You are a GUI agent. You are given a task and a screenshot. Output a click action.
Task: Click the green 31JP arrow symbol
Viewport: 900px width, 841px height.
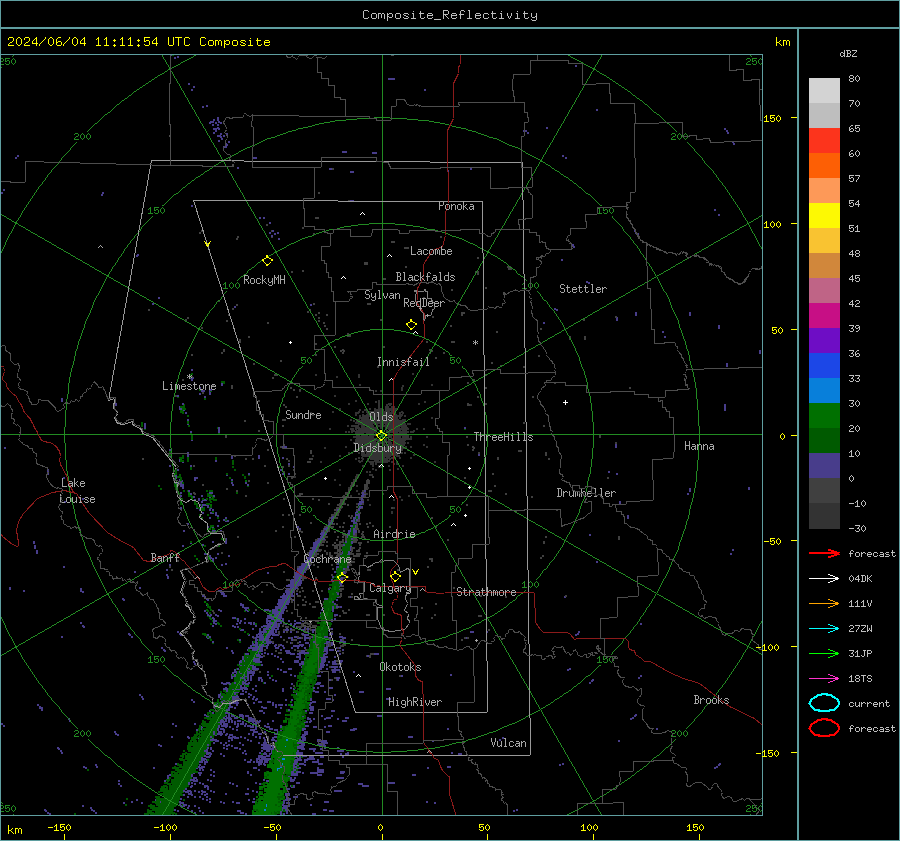point(824,653)
